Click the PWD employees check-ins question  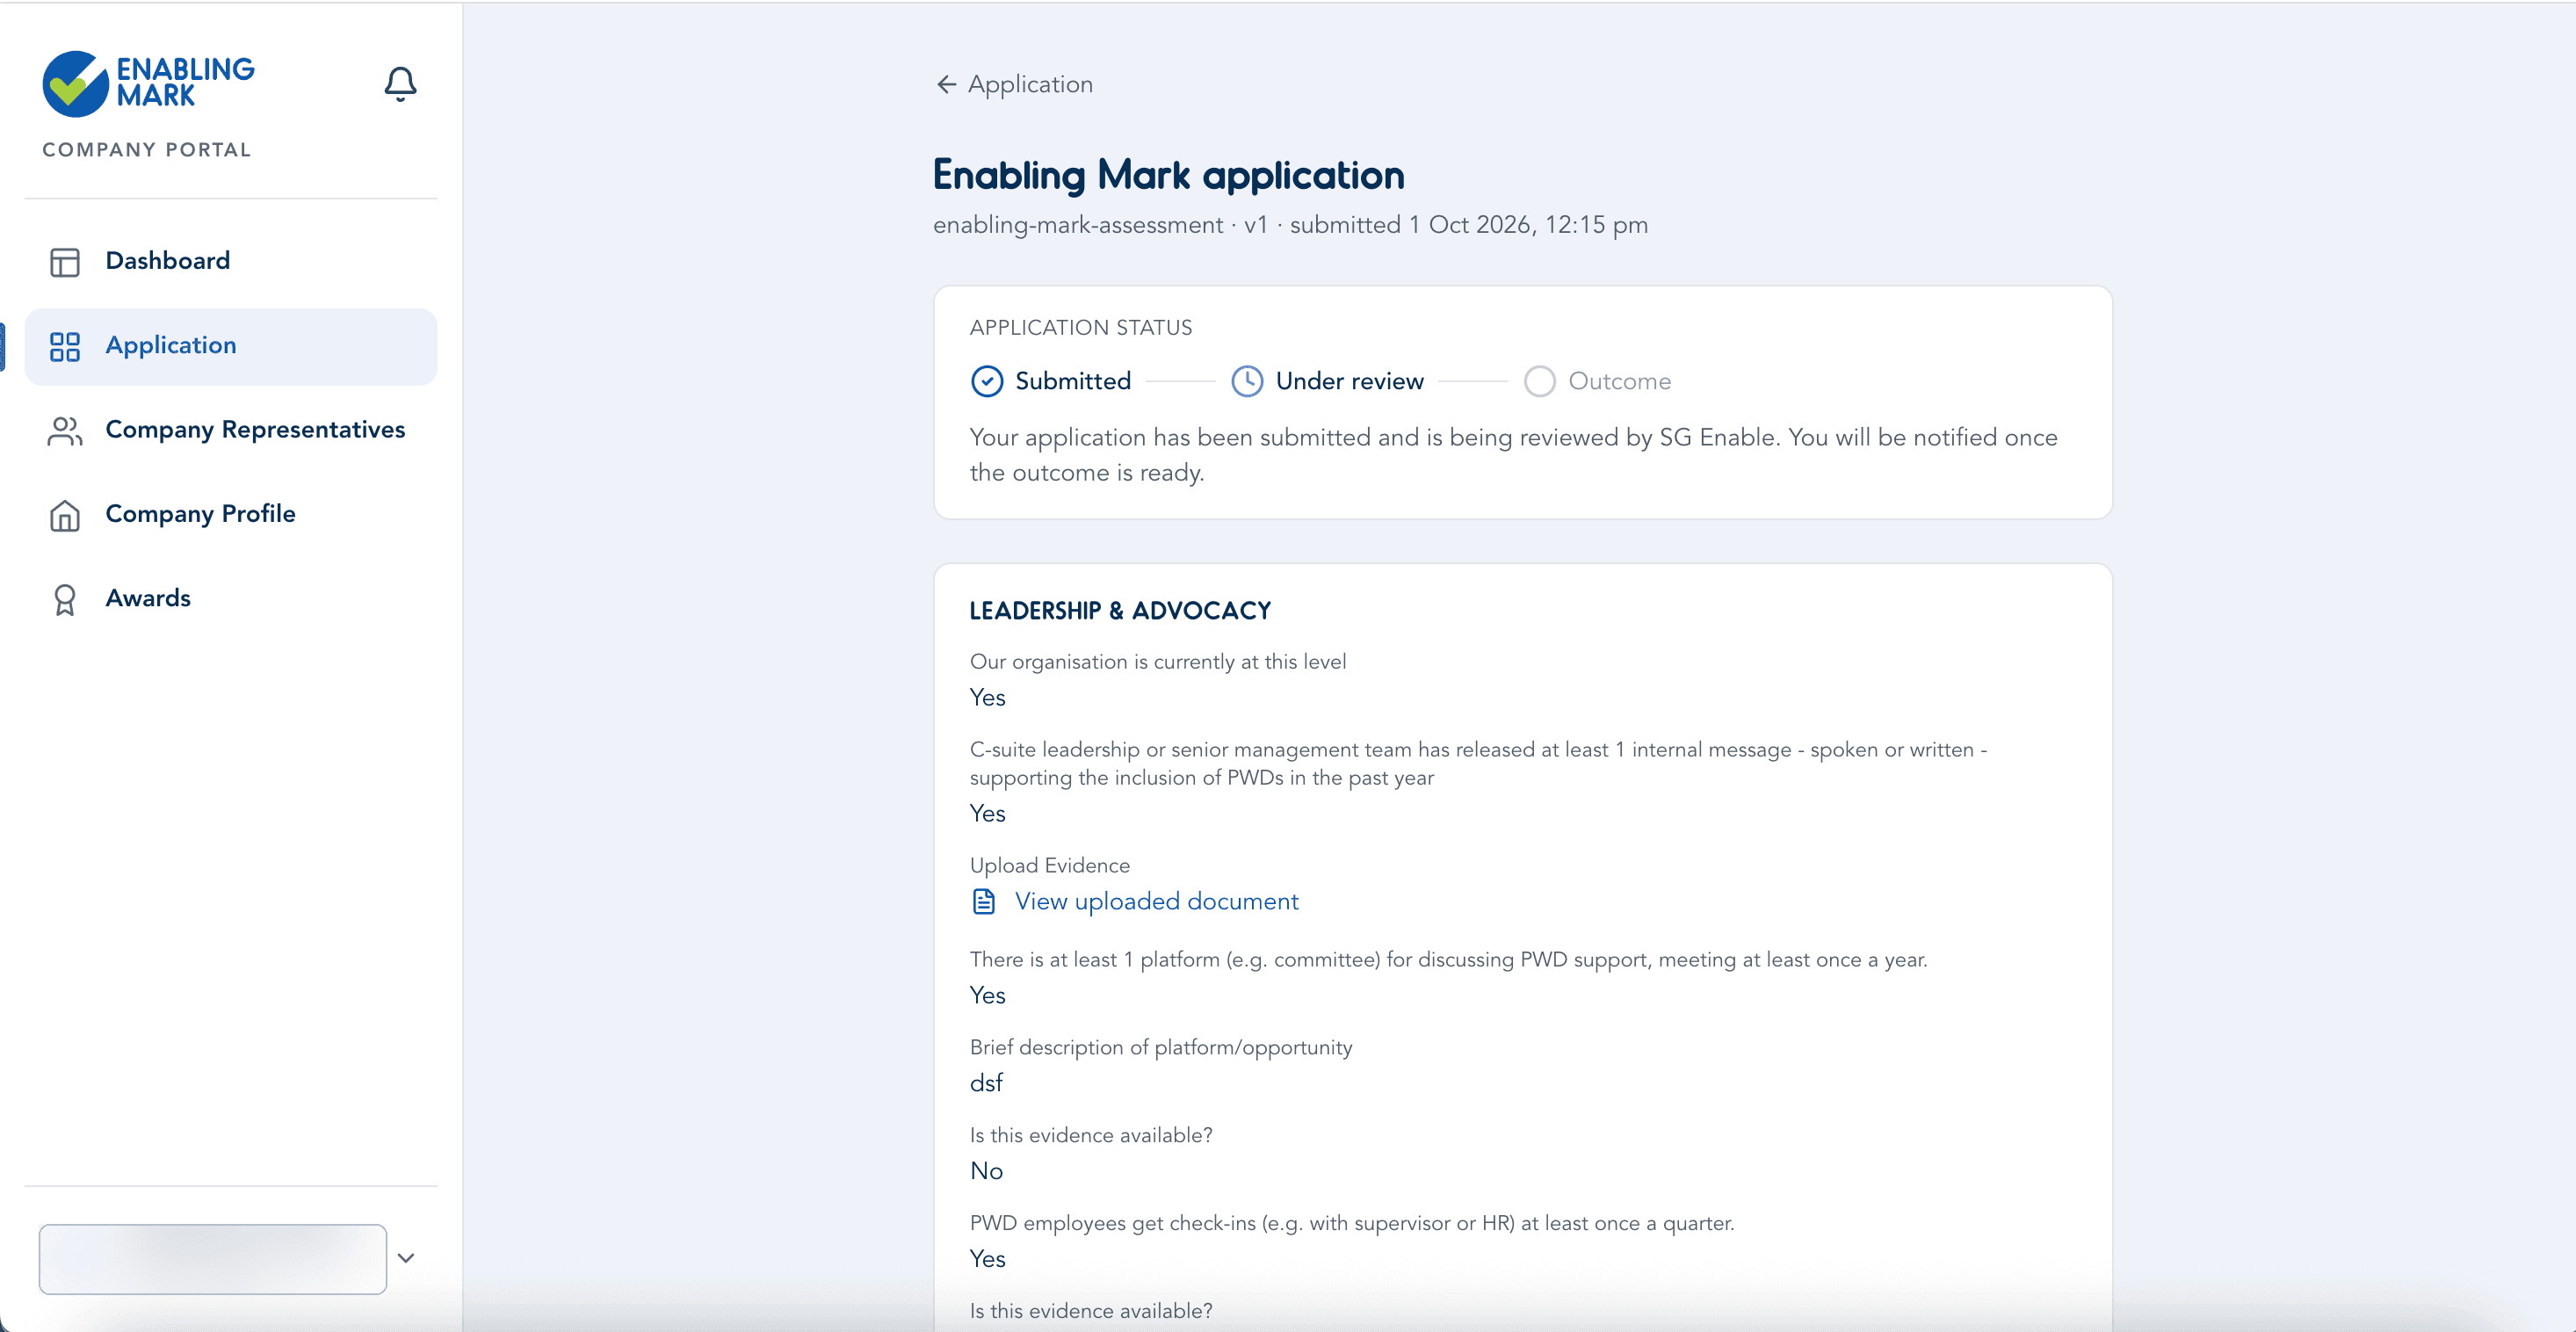pos(1352,1224)
